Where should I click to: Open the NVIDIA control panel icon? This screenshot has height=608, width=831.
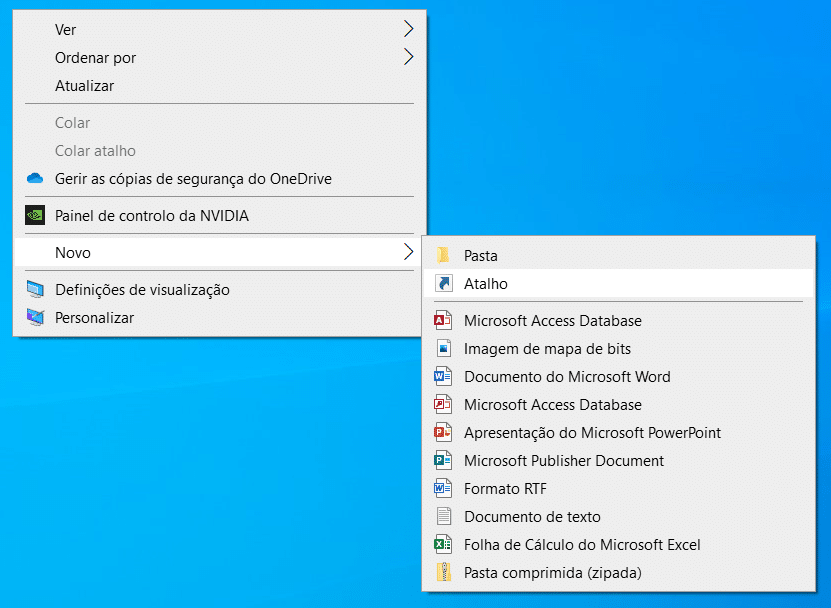(x=35, y=215)
